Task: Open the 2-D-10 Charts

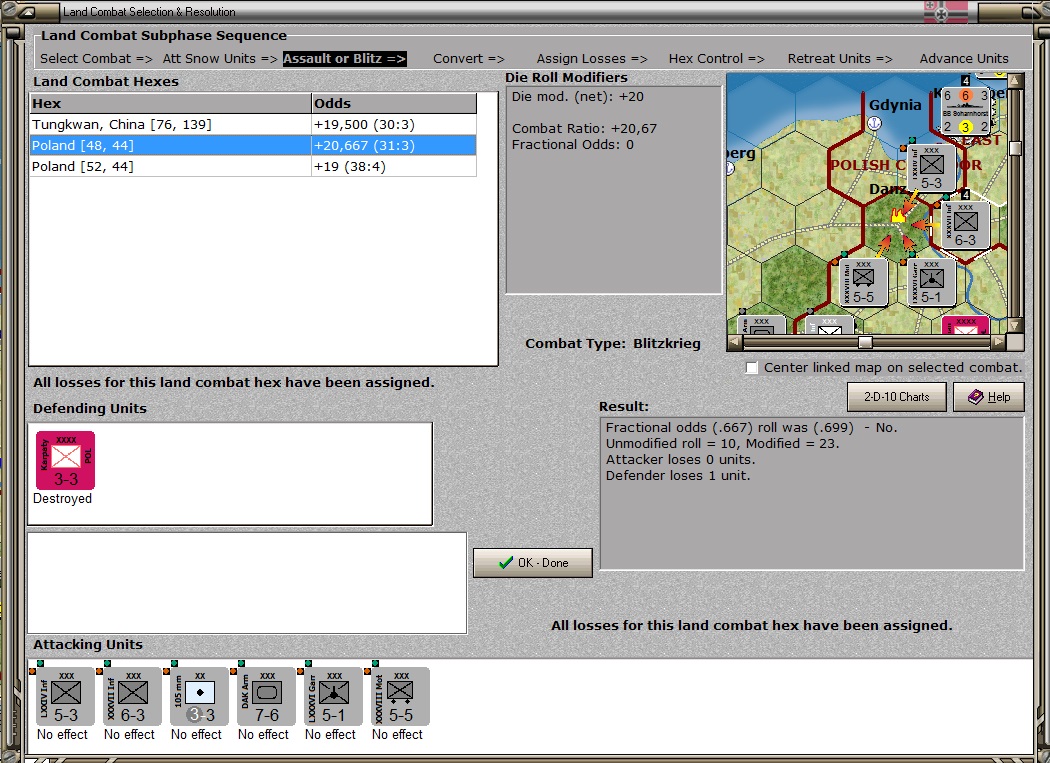Action: tap(897, 397)
